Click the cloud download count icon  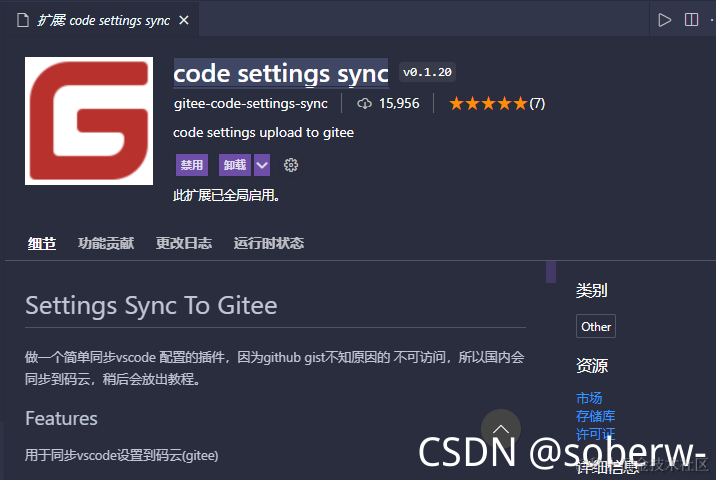[364, 104]
